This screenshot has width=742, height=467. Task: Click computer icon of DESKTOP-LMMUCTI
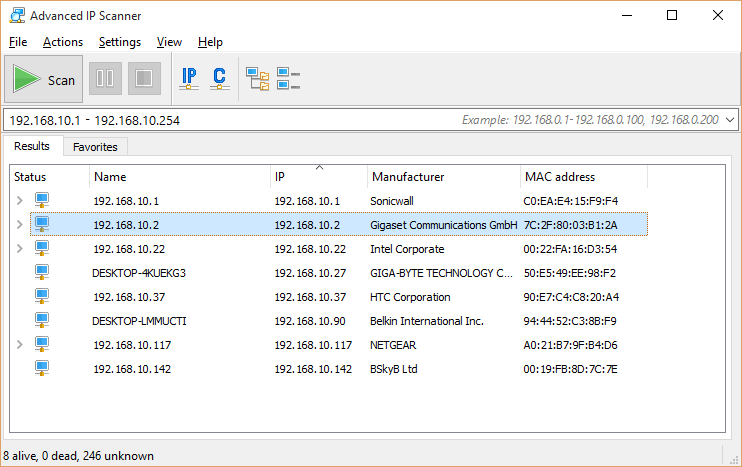[x=42, y=320]
